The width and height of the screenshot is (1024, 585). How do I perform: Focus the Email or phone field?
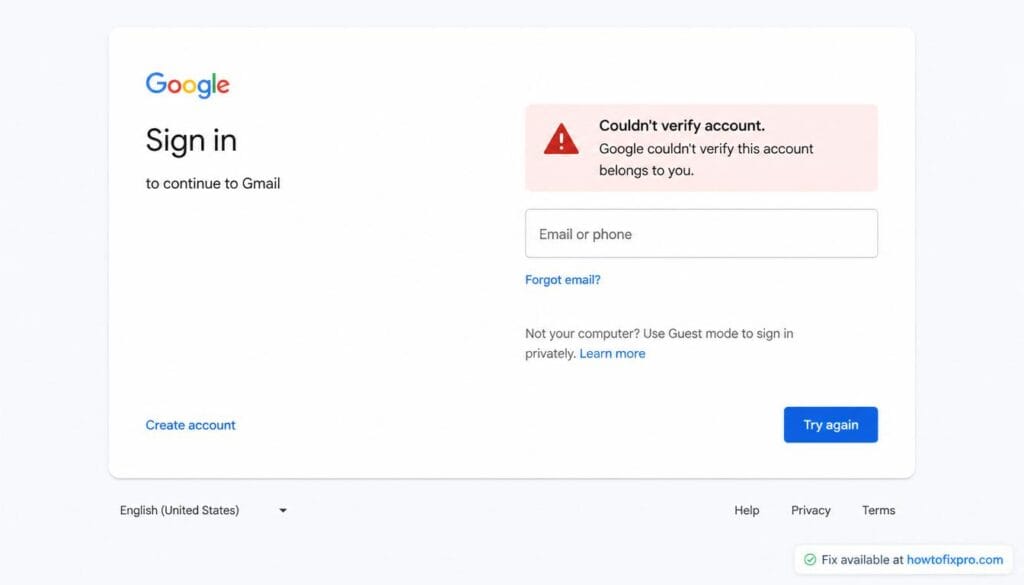tap(701, 234)
